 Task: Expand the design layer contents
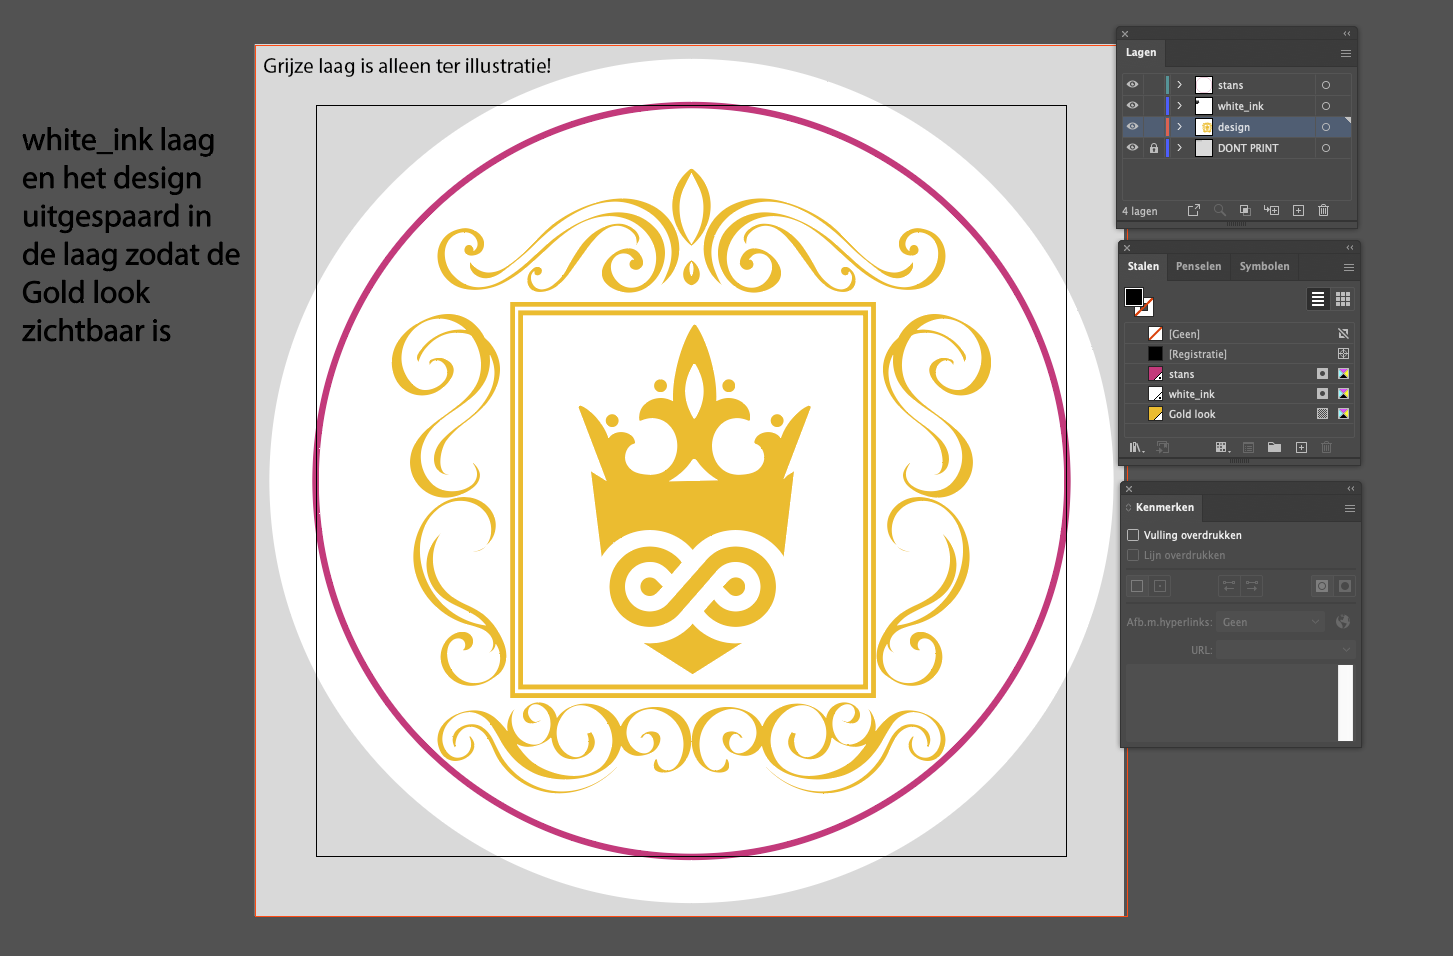pos(1180,127)
